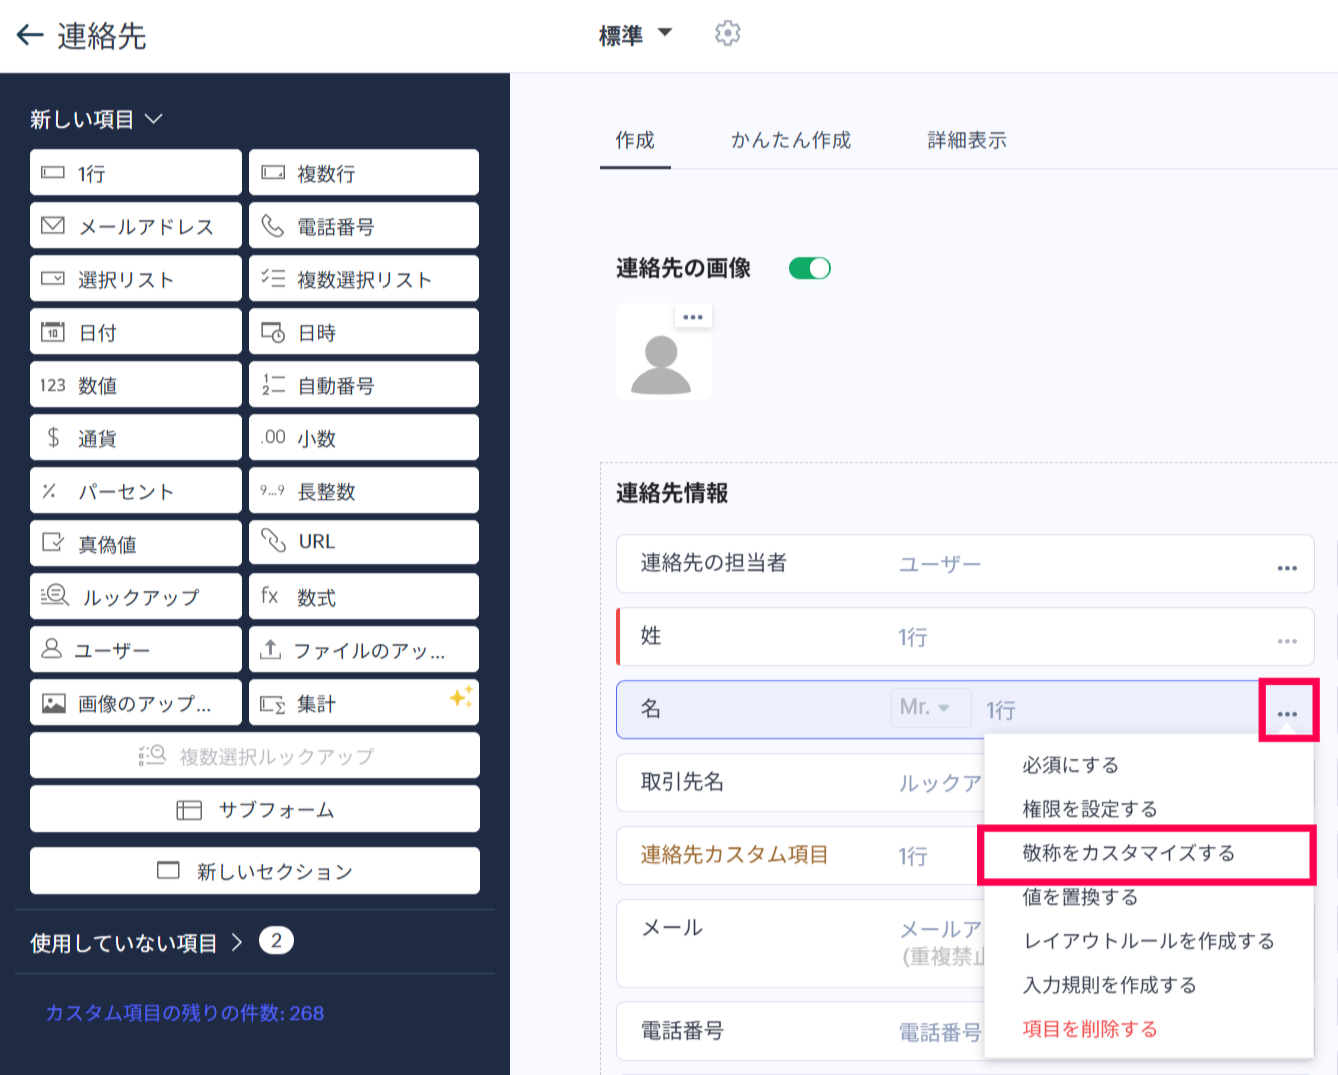The width and height of the screenshot is (1338, 1075).
Task: Click the 新しいセクション button
Action: [255, 871]
